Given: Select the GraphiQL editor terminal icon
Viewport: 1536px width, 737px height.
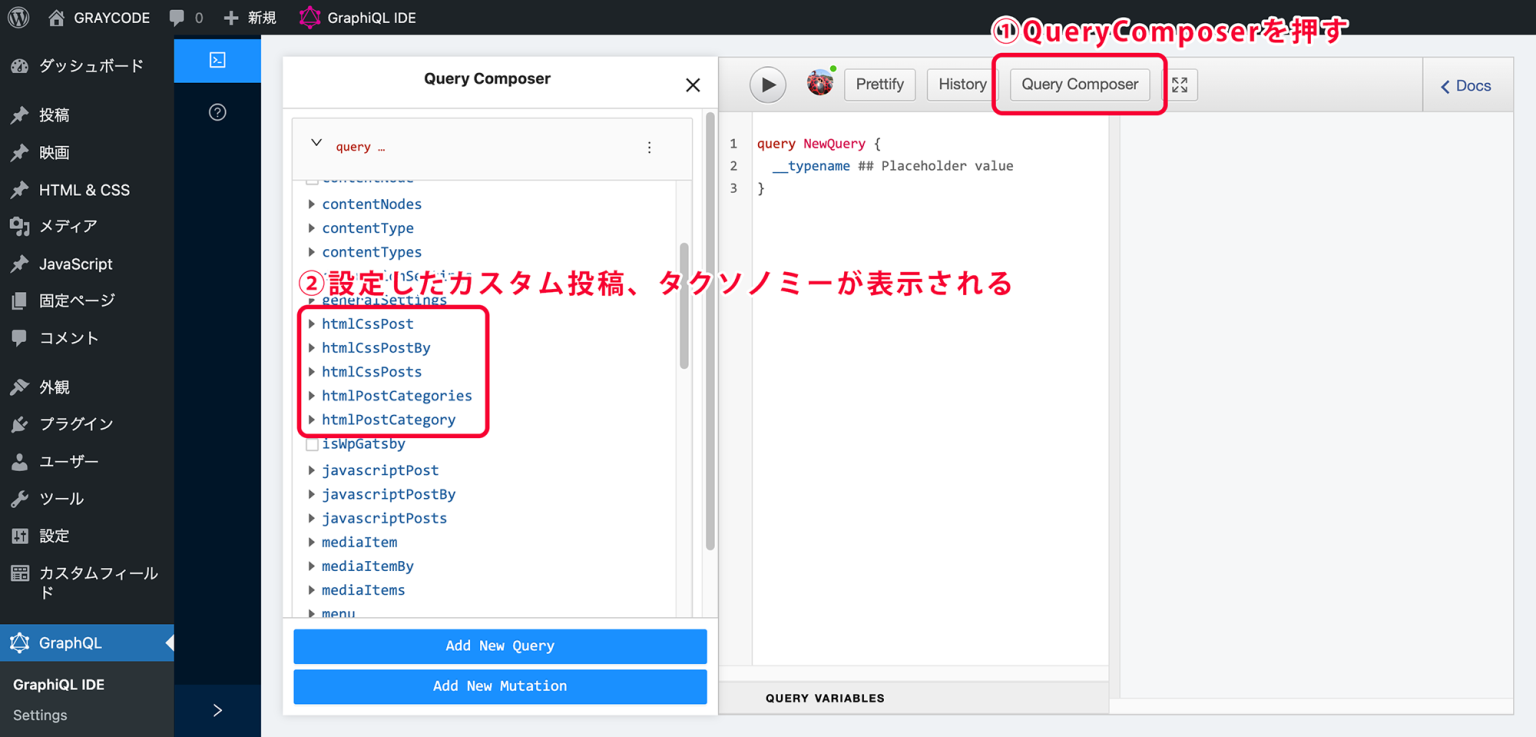Looking at the screenshot, I should click(217, 60).
